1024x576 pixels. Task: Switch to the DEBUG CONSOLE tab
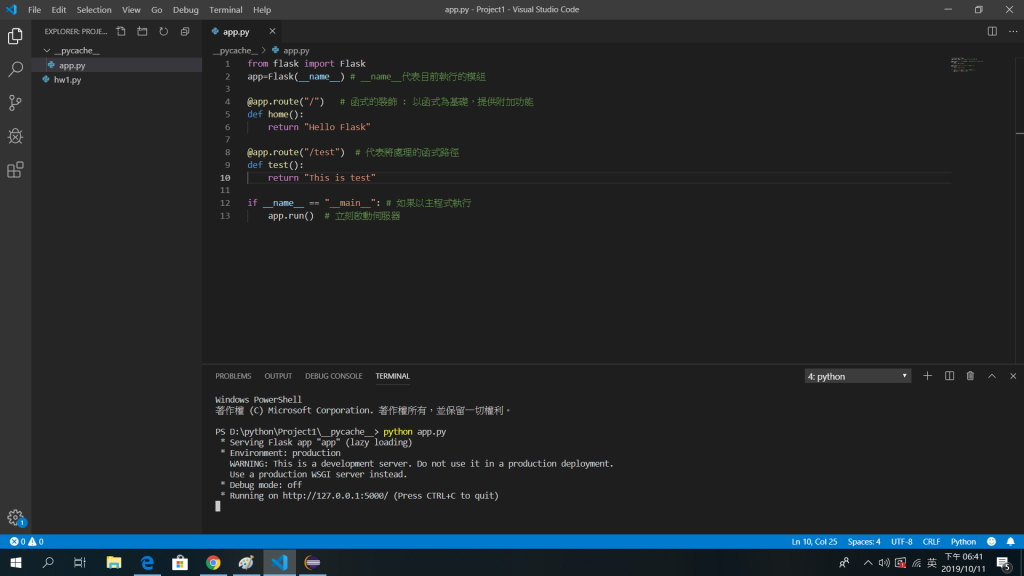tap(334, 376)
